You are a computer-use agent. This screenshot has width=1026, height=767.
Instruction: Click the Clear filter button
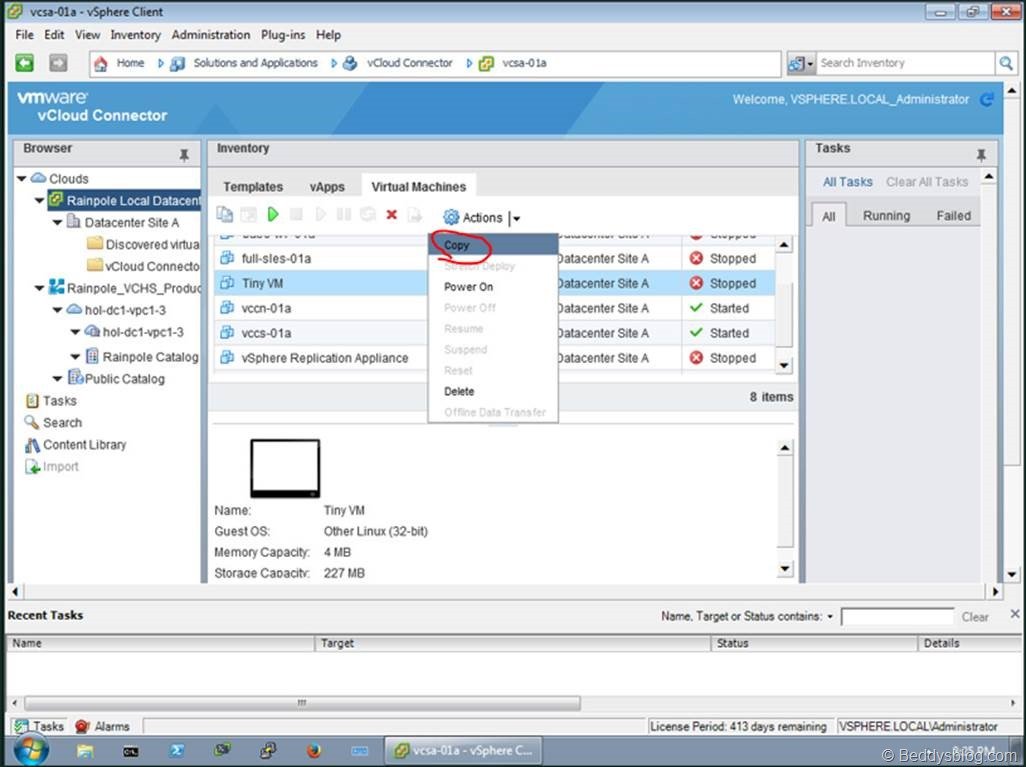[x=975, y=617]
